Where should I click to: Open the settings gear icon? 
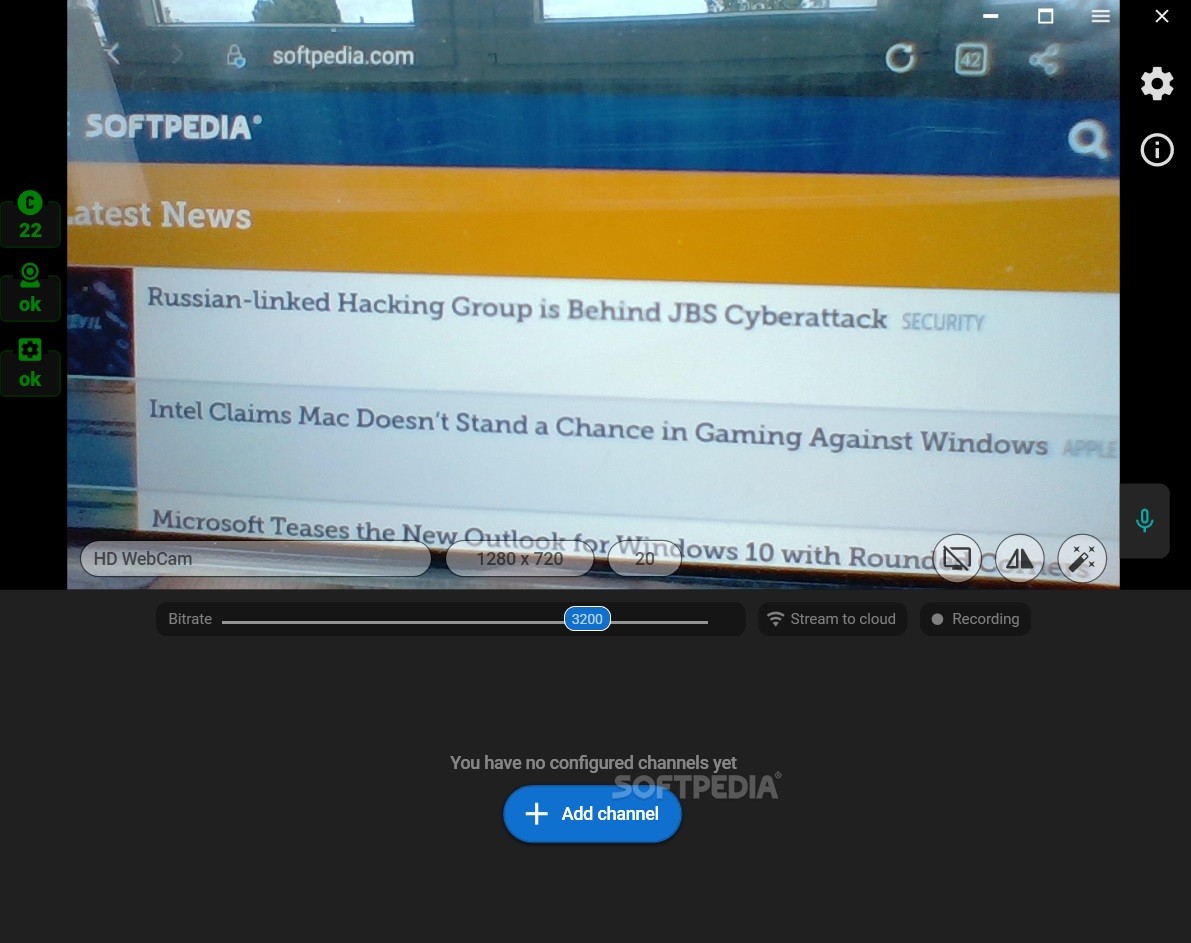click(1157, 84)
